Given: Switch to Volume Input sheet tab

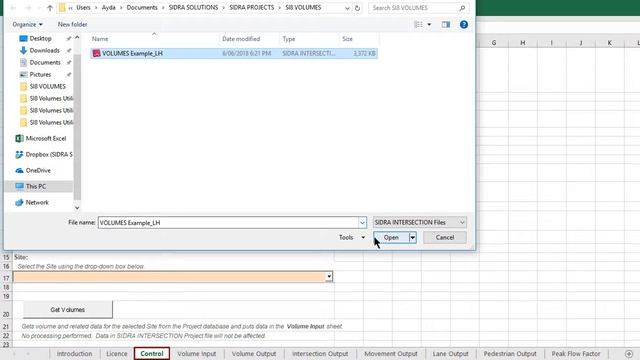Looking at the screenshot, I should point(197,354).
